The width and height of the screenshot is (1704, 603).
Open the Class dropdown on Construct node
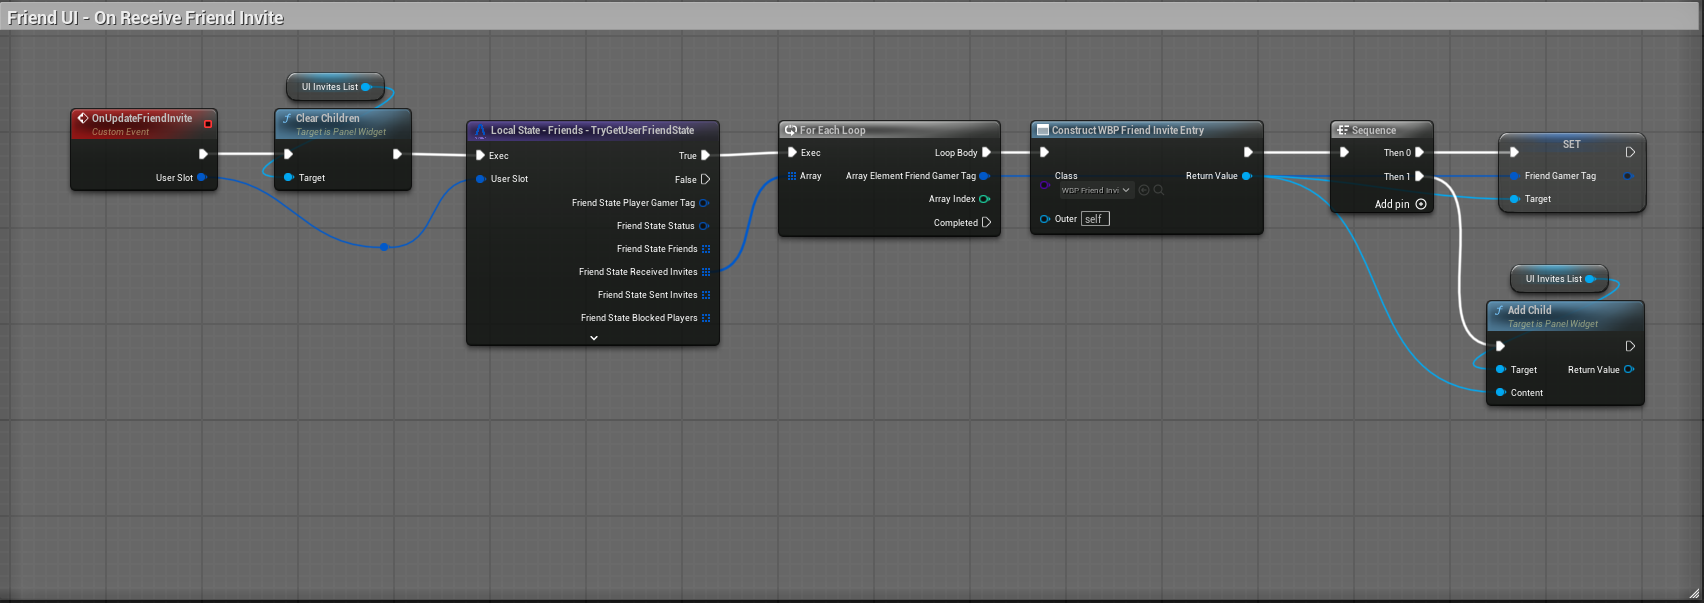tap(1096, 190)
